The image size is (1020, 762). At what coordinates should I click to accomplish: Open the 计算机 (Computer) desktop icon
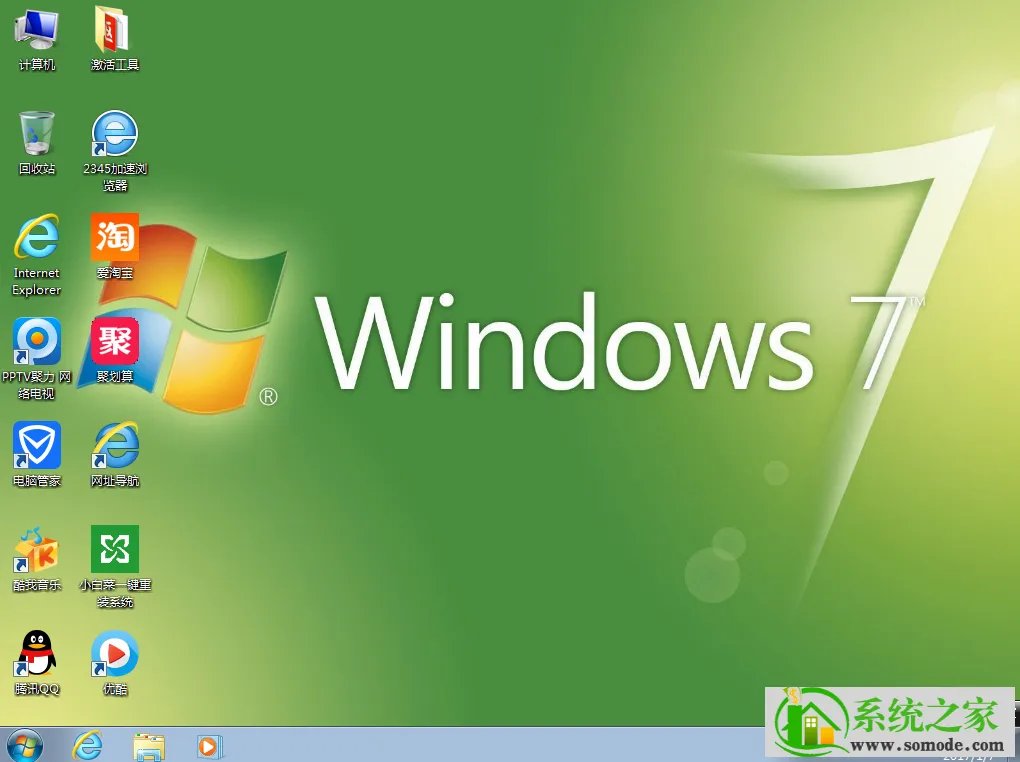[37, 31]
